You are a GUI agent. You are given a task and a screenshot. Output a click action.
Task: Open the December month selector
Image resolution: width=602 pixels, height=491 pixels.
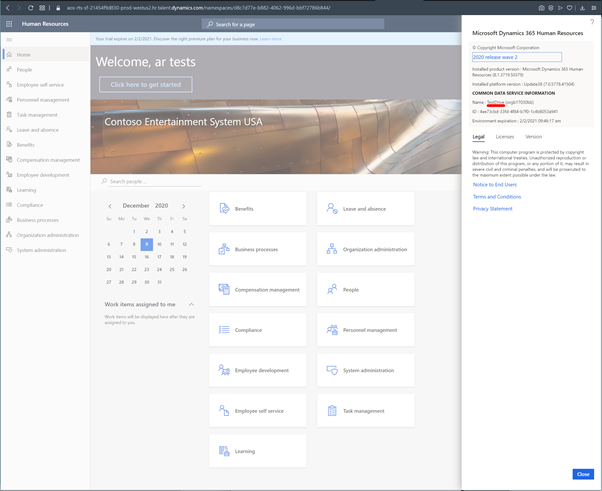point(136,206)
